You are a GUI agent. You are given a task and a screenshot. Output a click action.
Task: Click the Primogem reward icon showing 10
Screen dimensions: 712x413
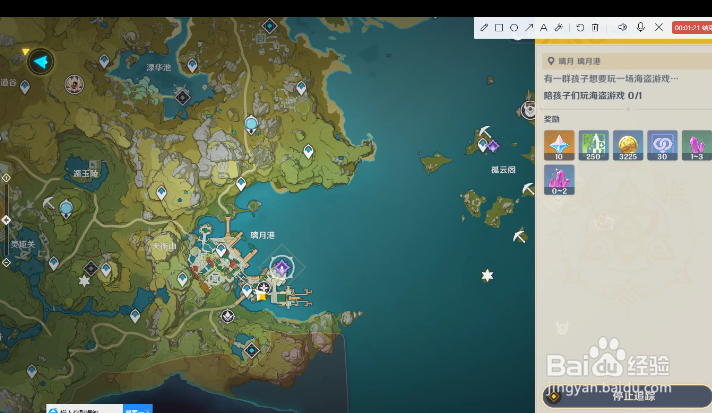(x=559, y=145)
